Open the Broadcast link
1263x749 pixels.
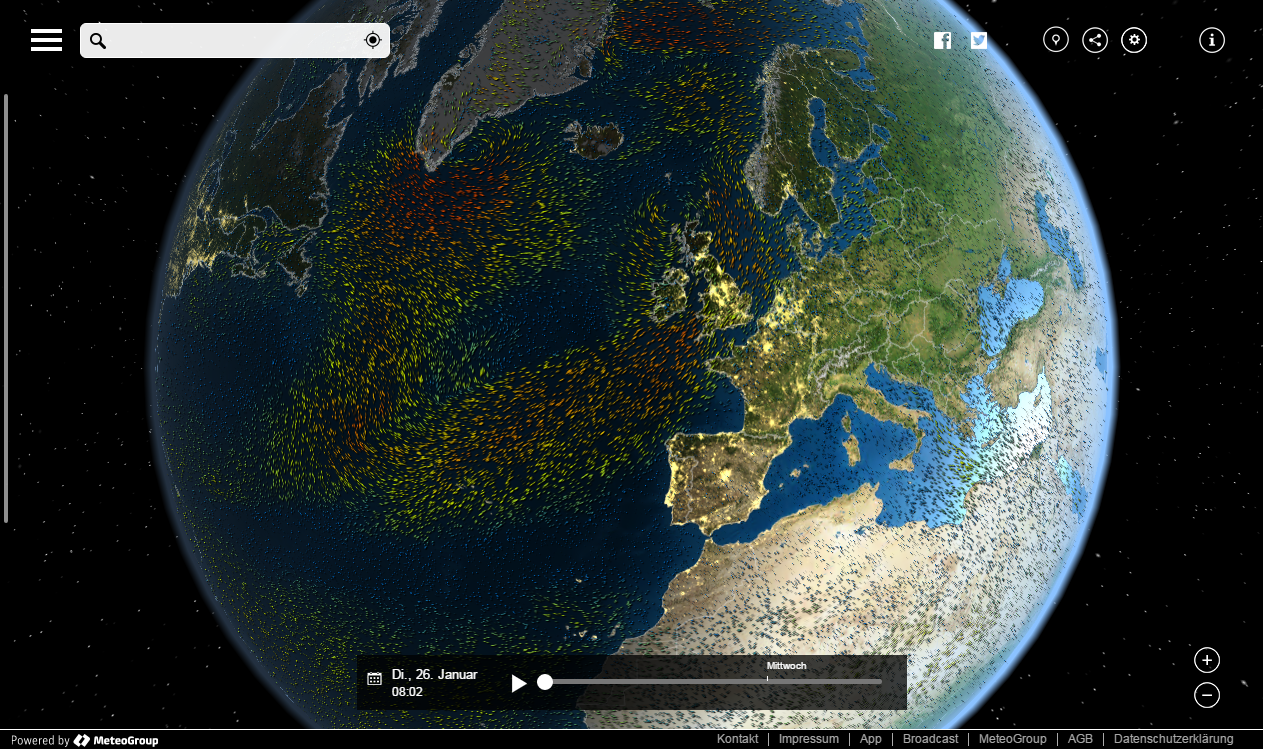point(931,739)
